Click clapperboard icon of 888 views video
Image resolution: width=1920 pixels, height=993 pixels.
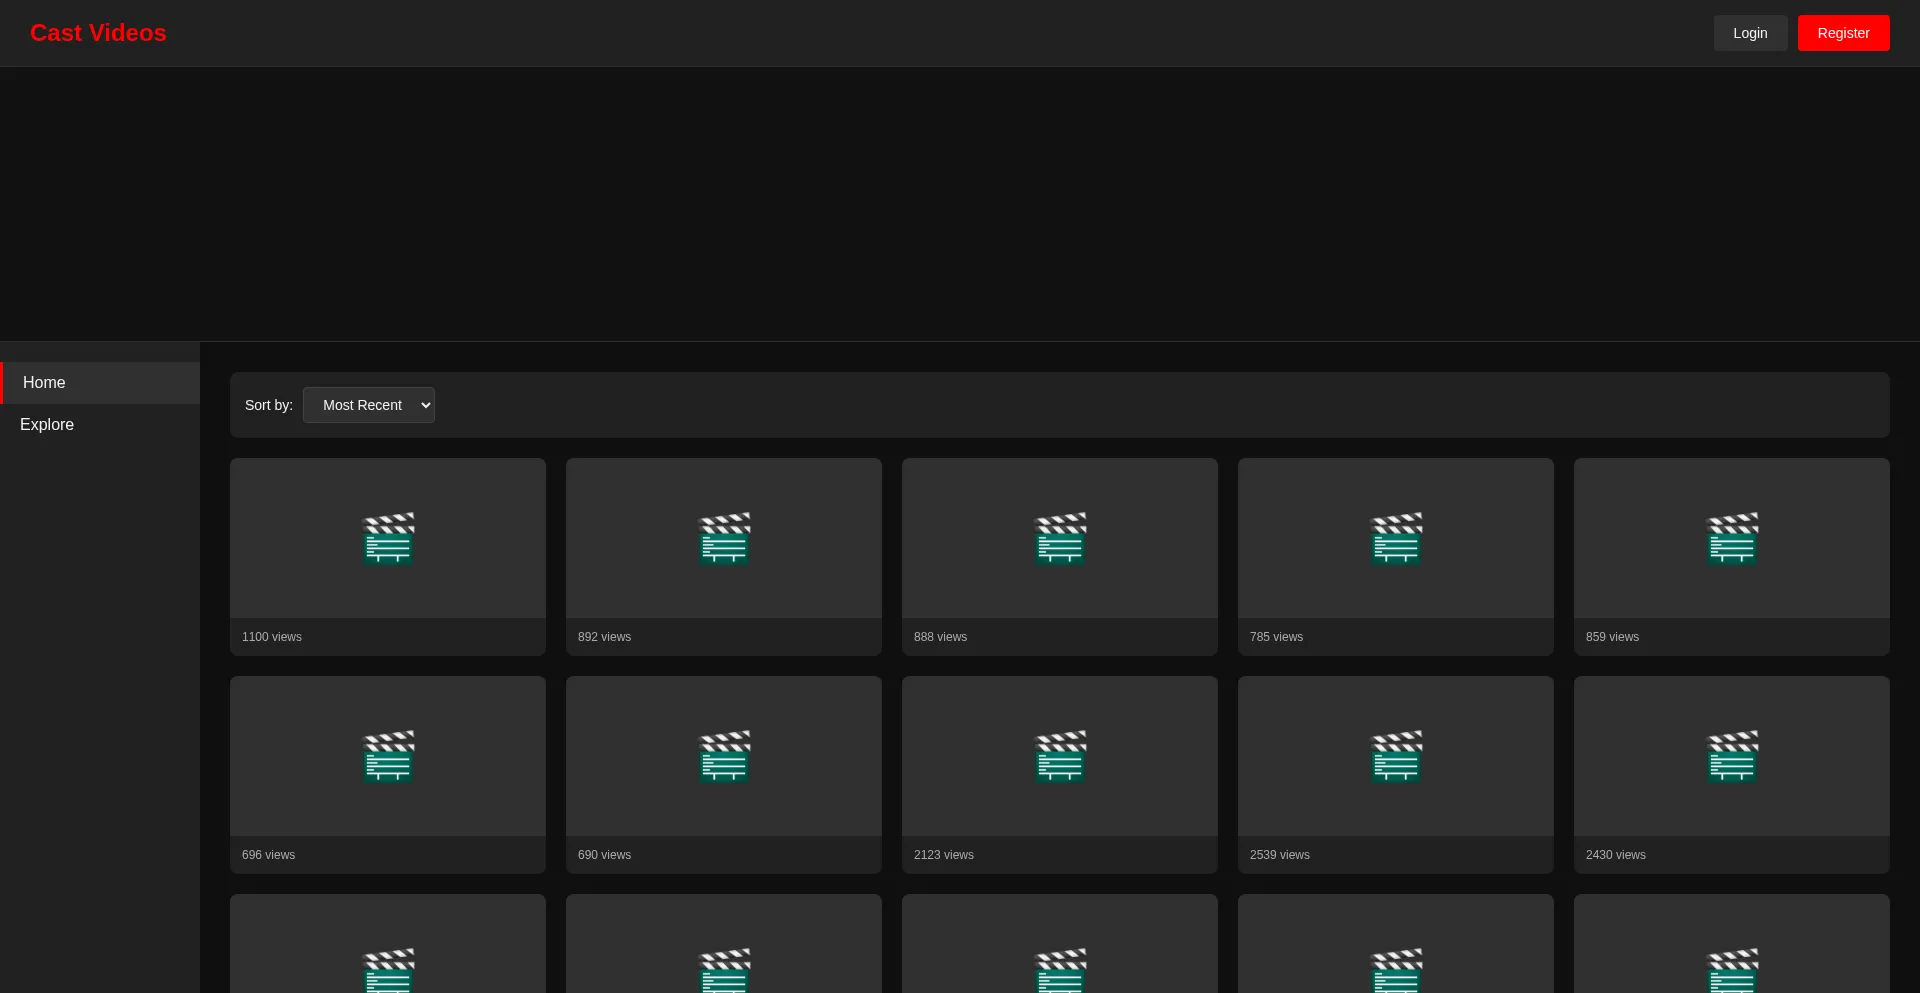point(1060,539)
